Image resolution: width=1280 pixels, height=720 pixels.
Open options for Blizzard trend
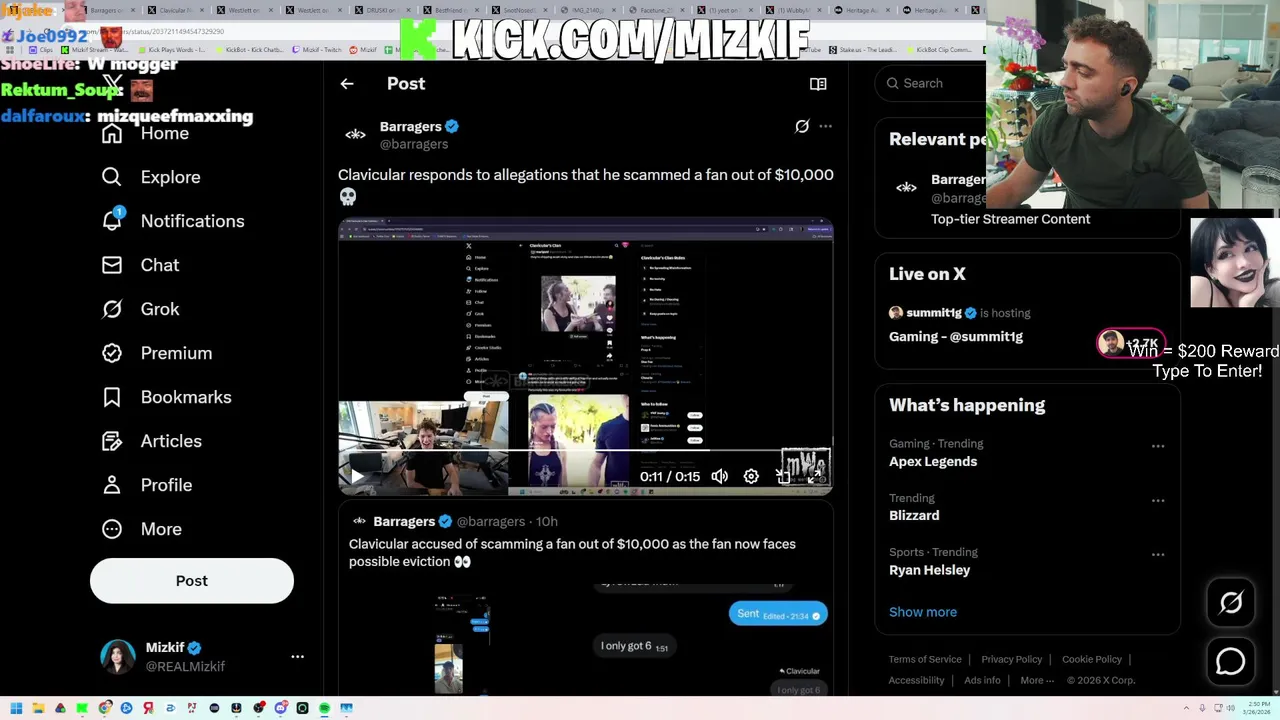tap(1158, 500)
